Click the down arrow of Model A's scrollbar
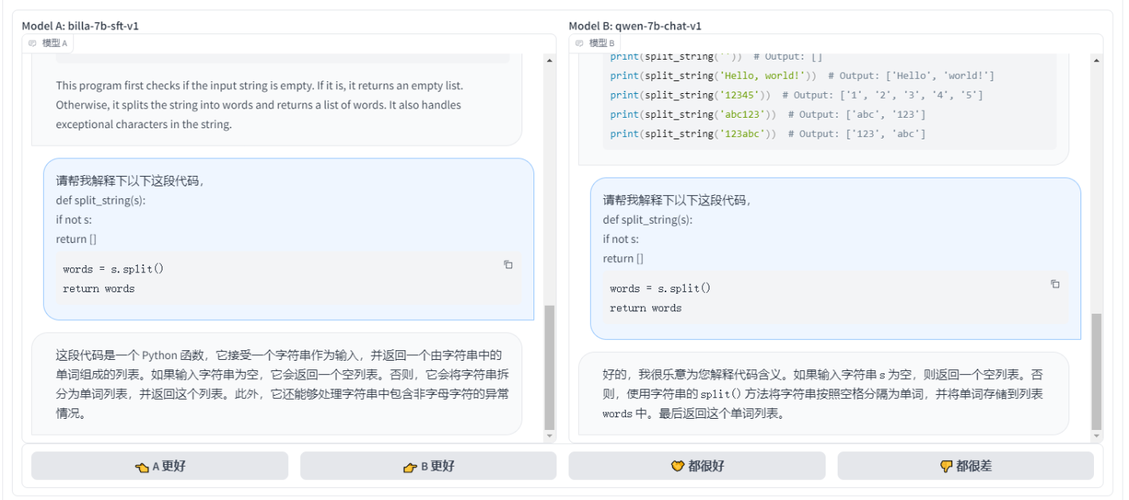 (549, 436)
